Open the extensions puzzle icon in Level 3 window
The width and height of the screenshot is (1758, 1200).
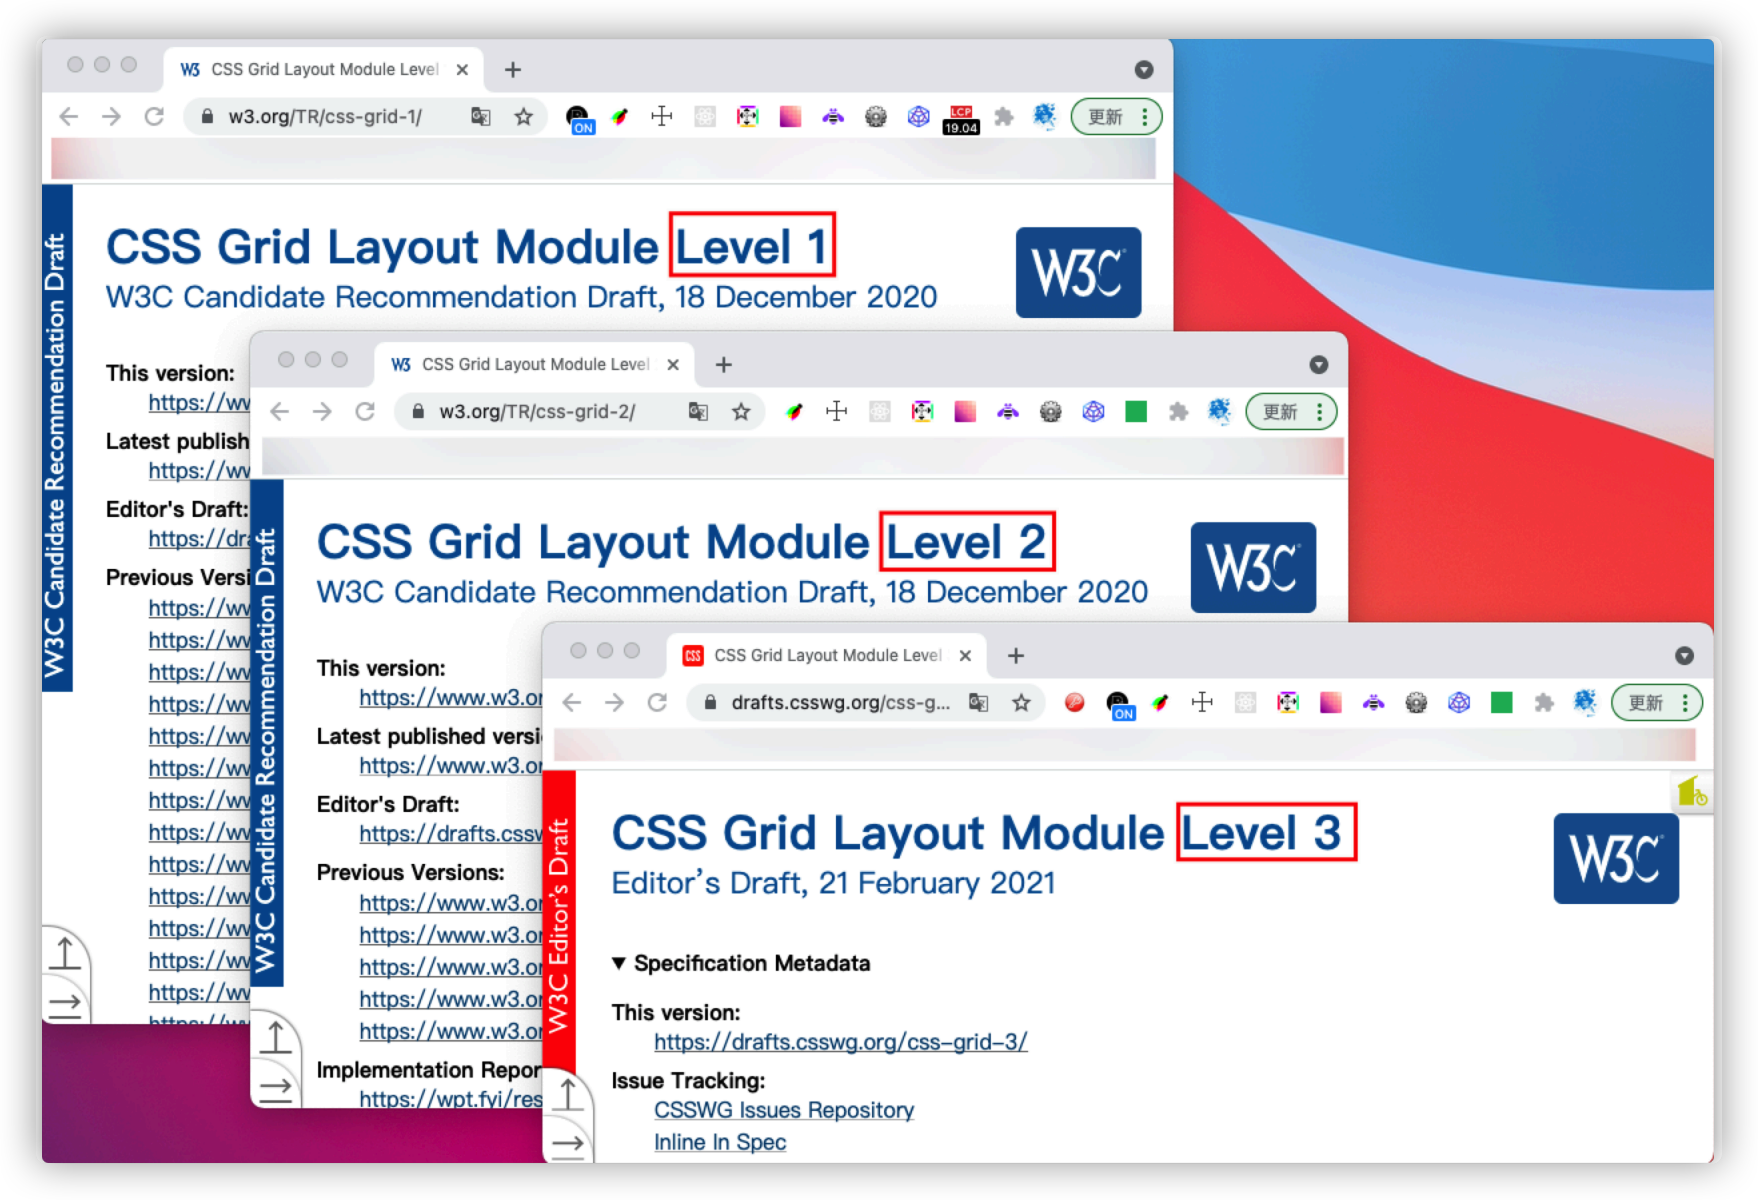click(x=1544, y=702)
